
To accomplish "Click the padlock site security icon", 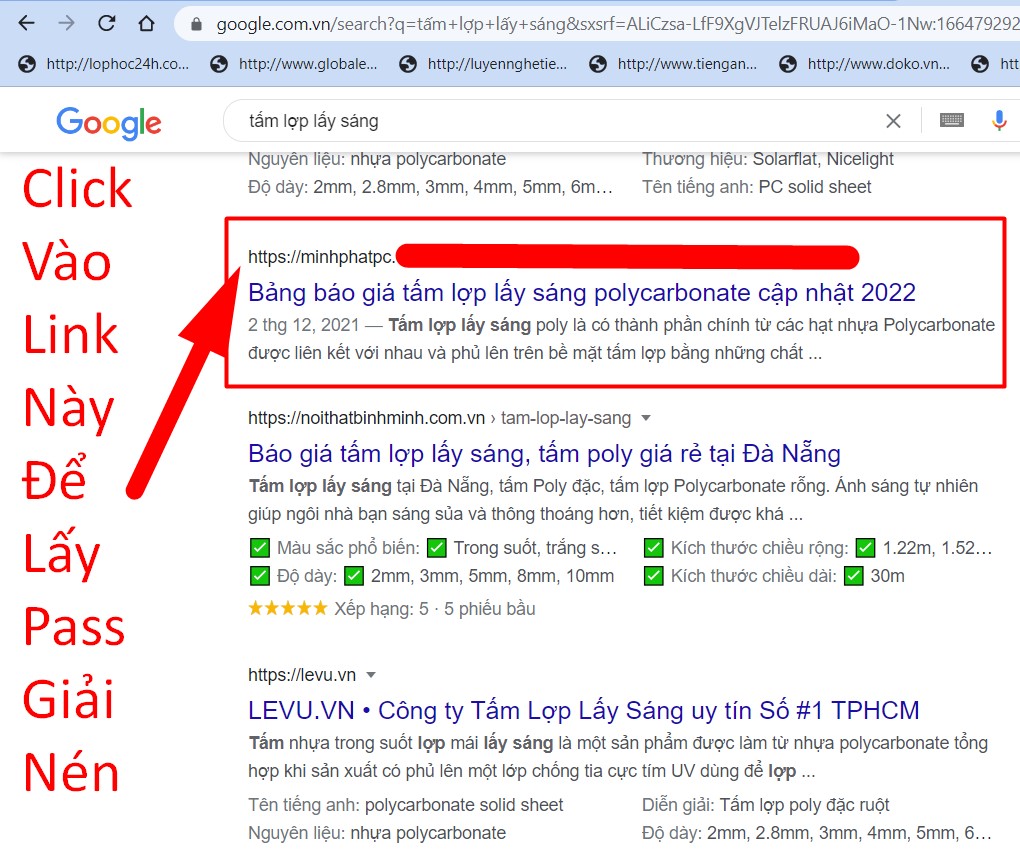I will [x=196, y=25].
